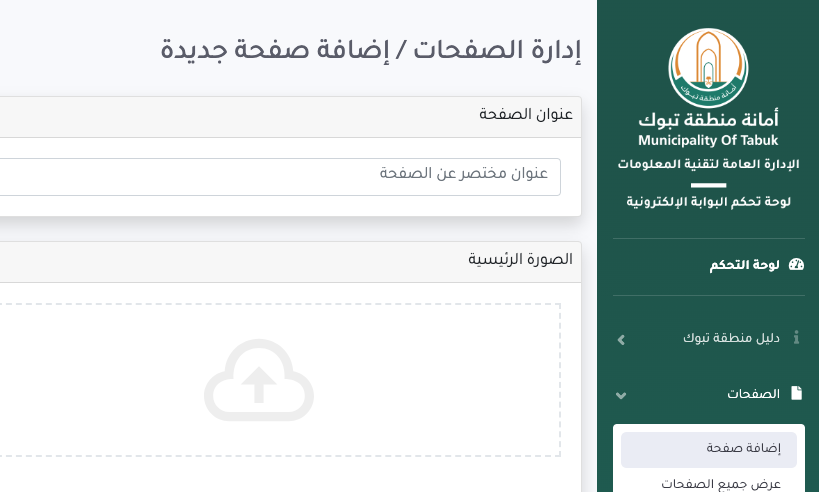
Task: Click the file icon beside الصفحات
Action: tap(796, 394)
